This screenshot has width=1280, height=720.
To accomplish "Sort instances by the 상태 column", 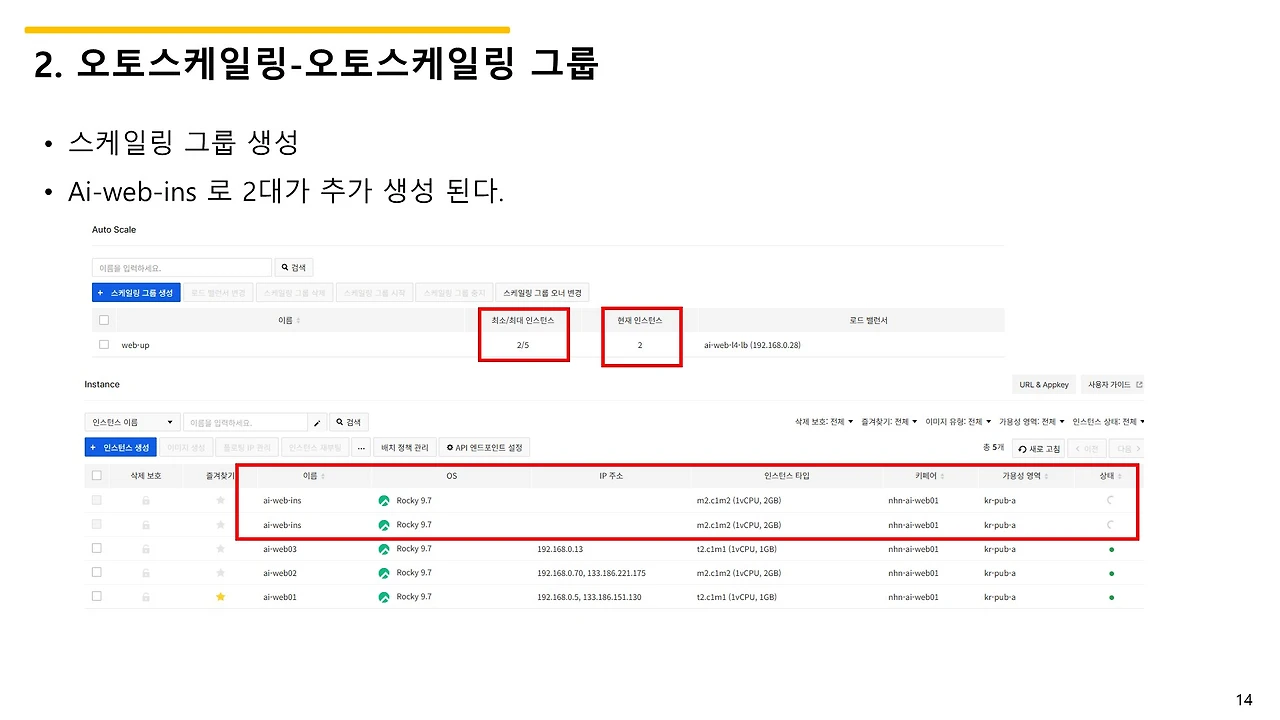I will coord(1111,476).
